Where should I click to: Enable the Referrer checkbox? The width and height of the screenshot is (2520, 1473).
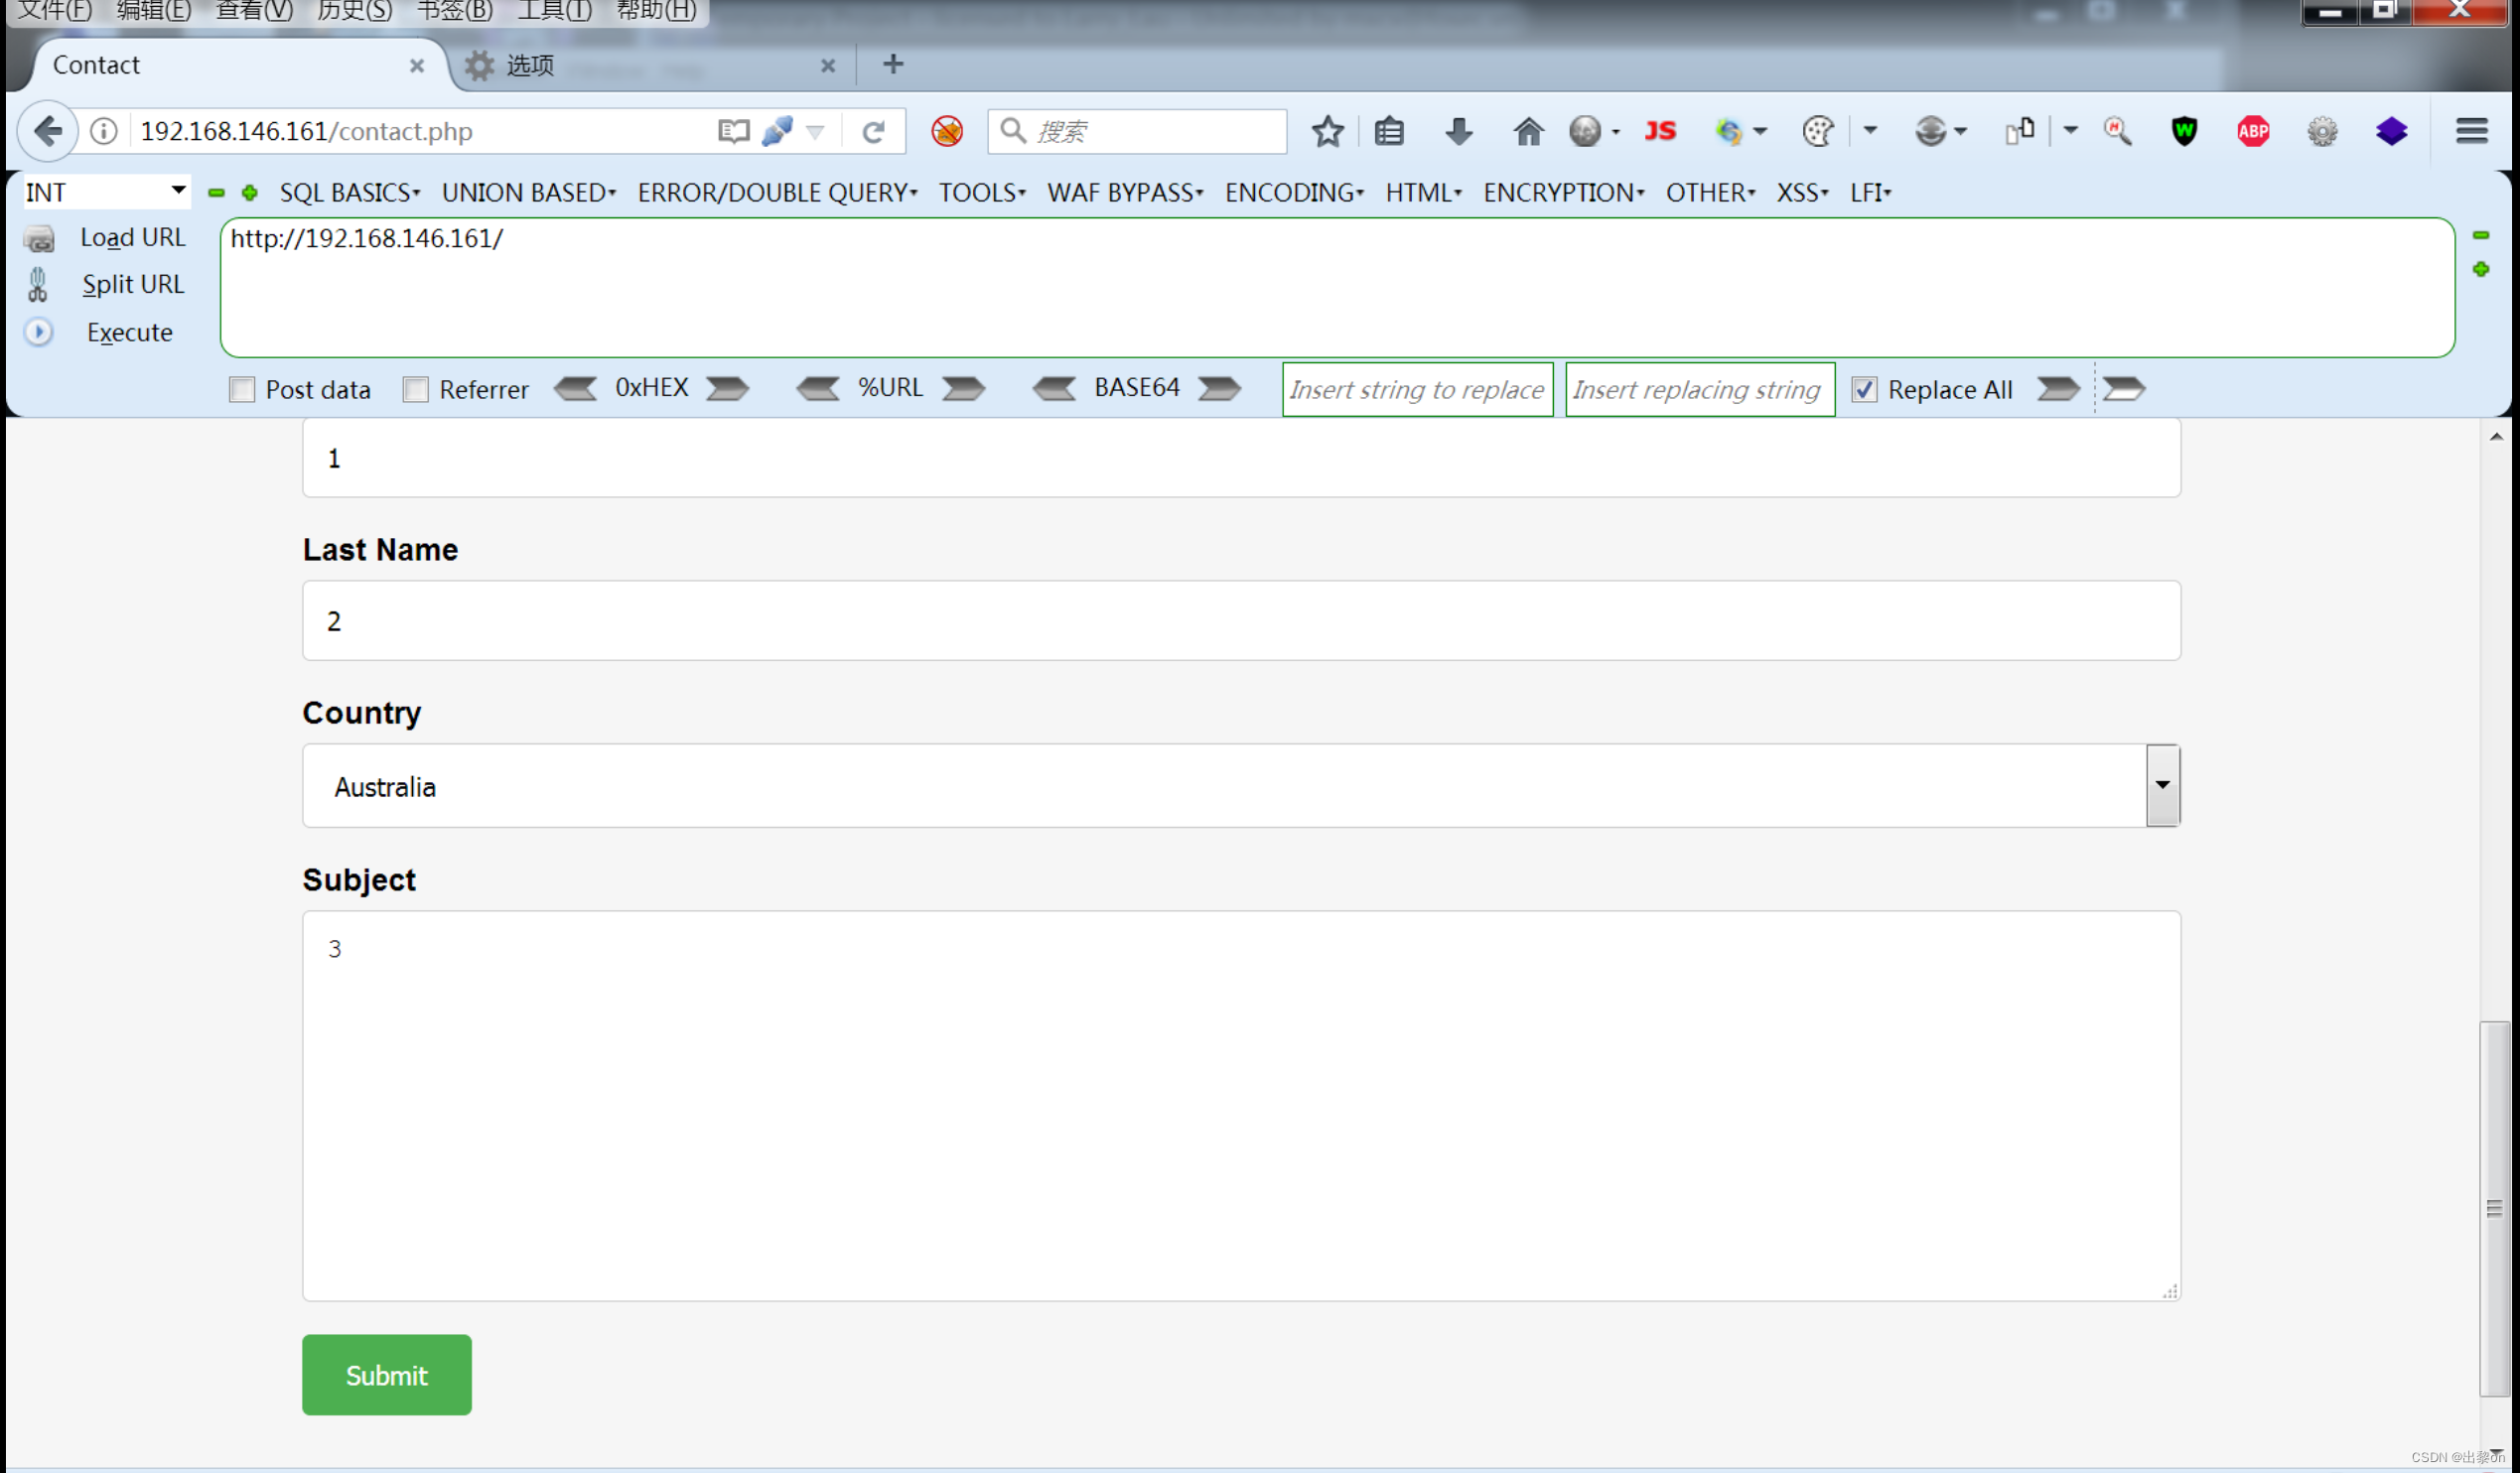[415, 389]
